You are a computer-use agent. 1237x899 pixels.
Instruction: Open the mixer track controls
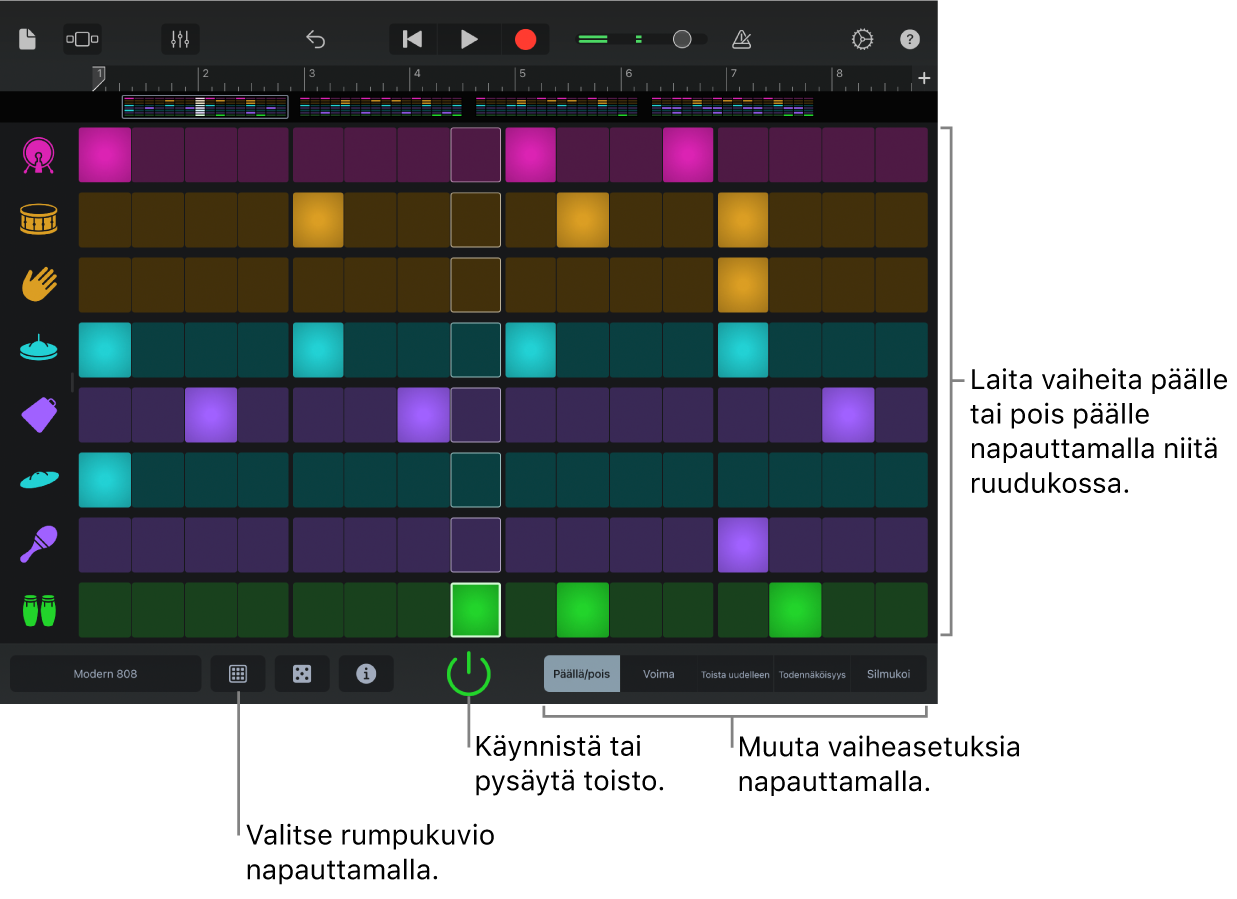tap(180, 39)
